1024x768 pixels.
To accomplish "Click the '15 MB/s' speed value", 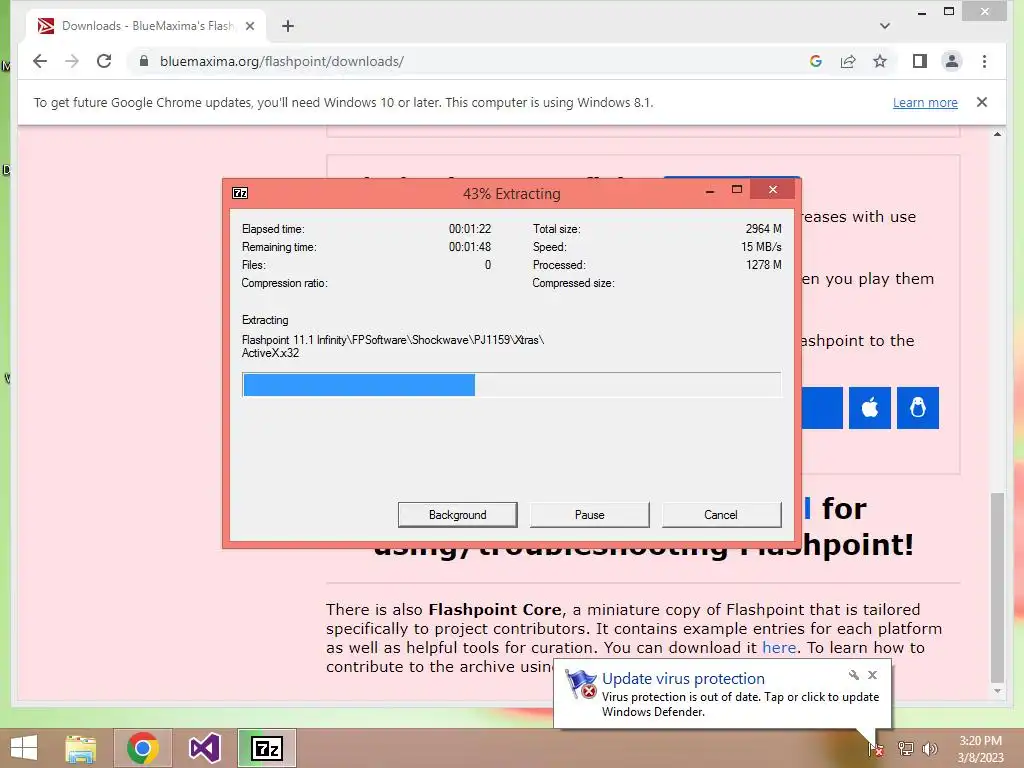I will (x=761, y=247).
